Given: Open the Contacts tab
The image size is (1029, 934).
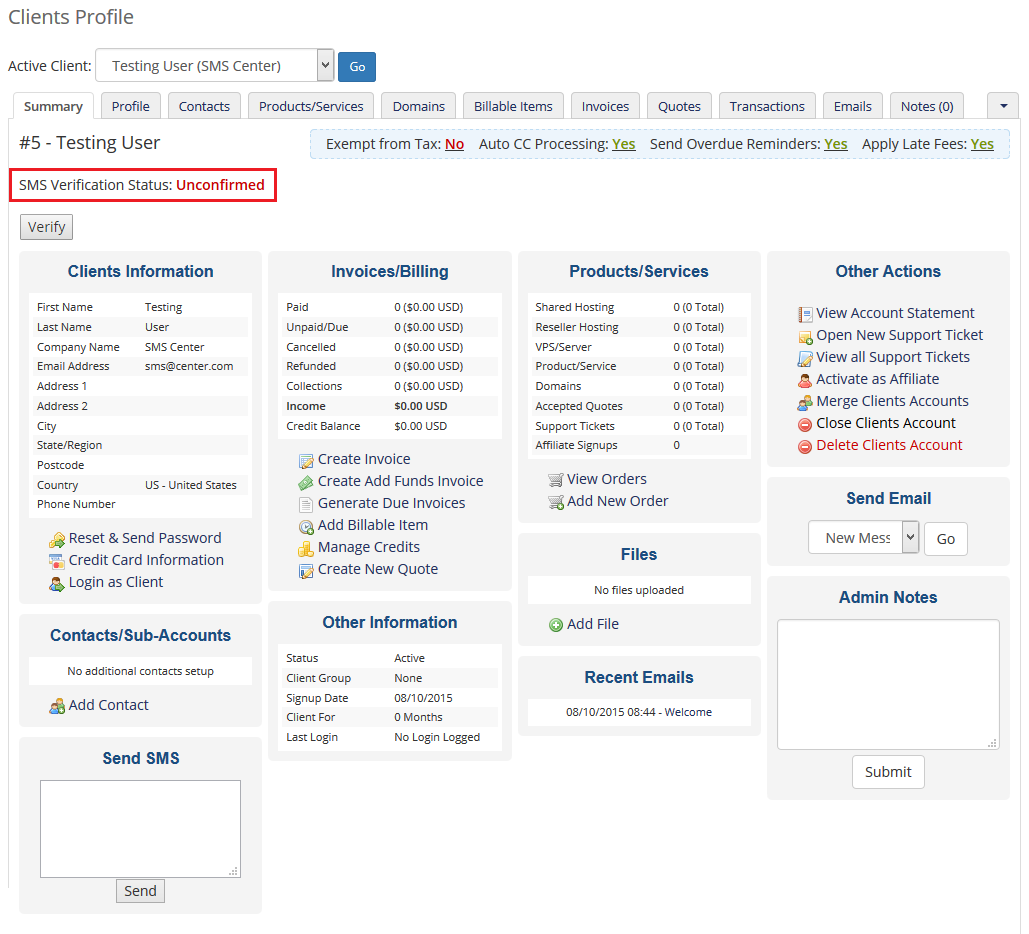Looking at the screenshot, I should click(204, 106).
